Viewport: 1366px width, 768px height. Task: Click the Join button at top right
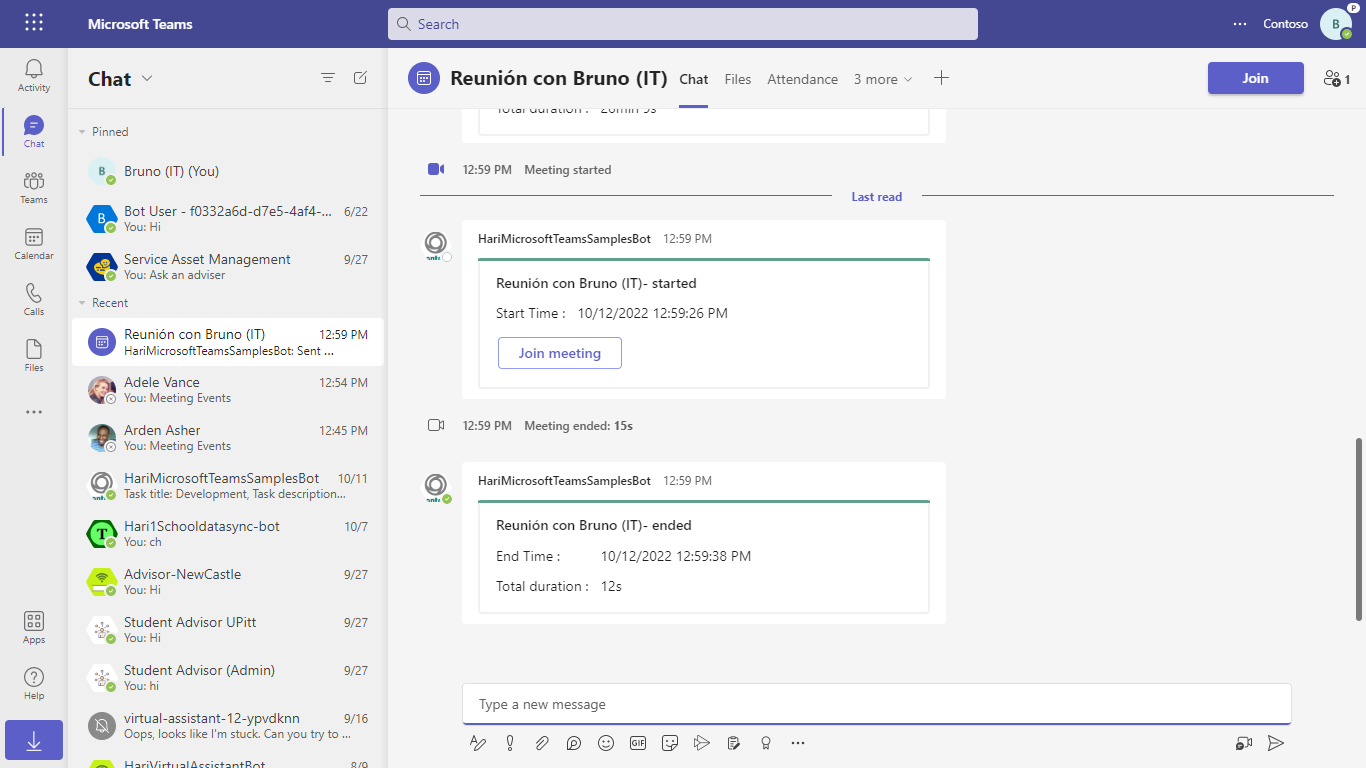pos(1255,78)
